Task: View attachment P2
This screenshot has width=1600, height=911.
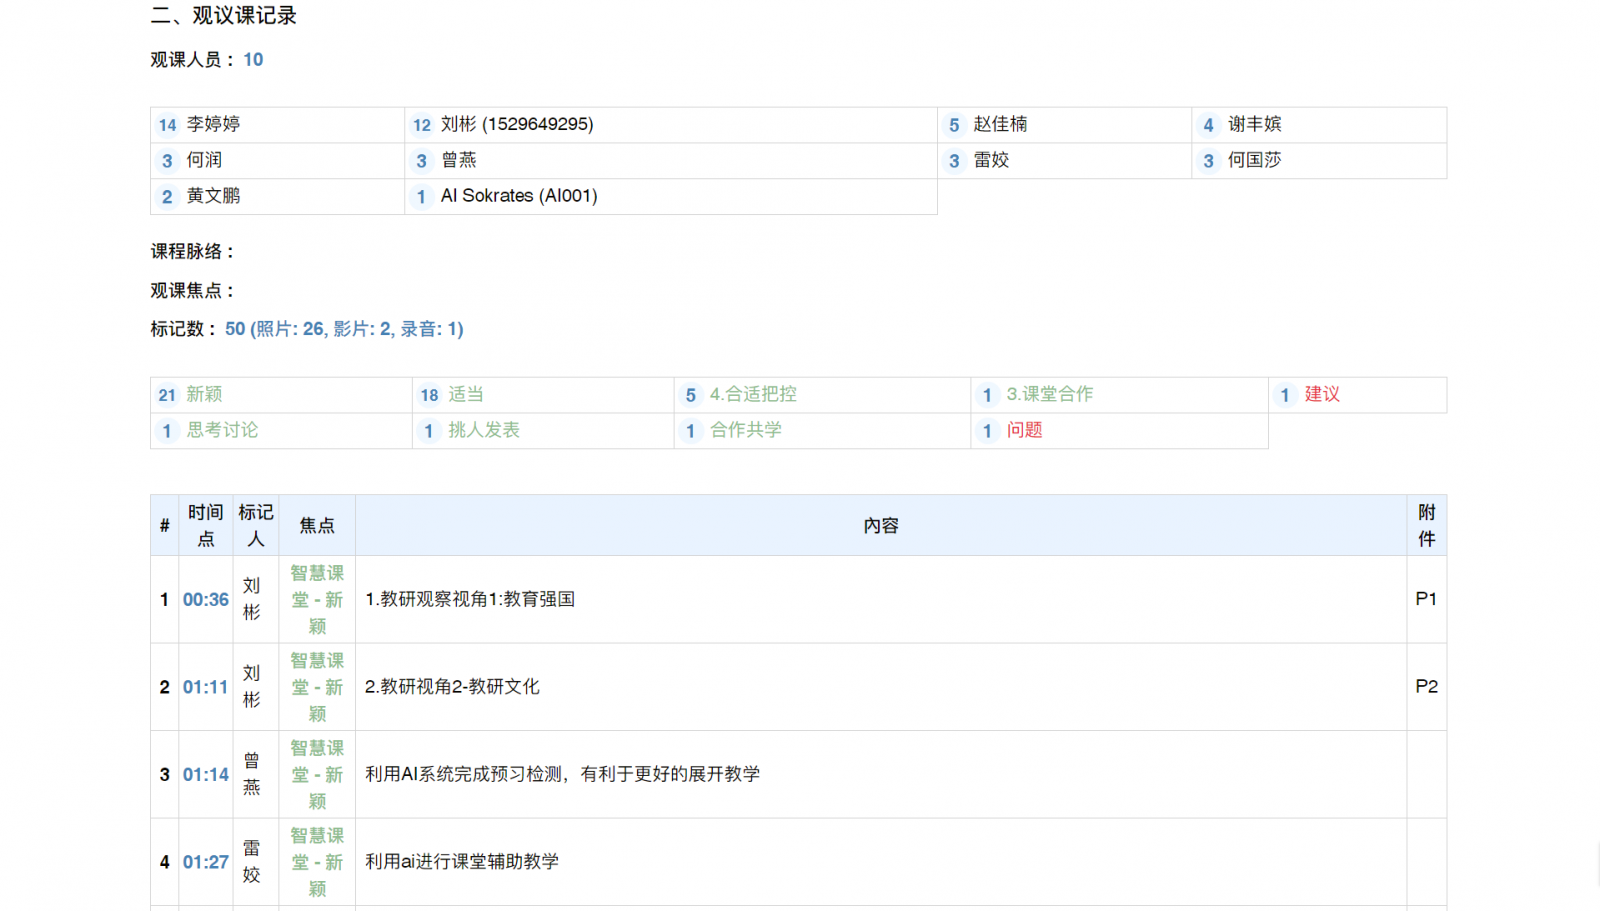Action: coord(1426,687)
